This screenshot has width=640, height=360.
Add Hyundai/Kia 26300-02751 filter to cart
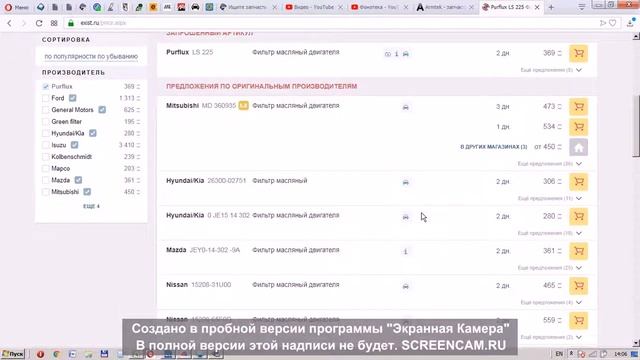point(578,182)
